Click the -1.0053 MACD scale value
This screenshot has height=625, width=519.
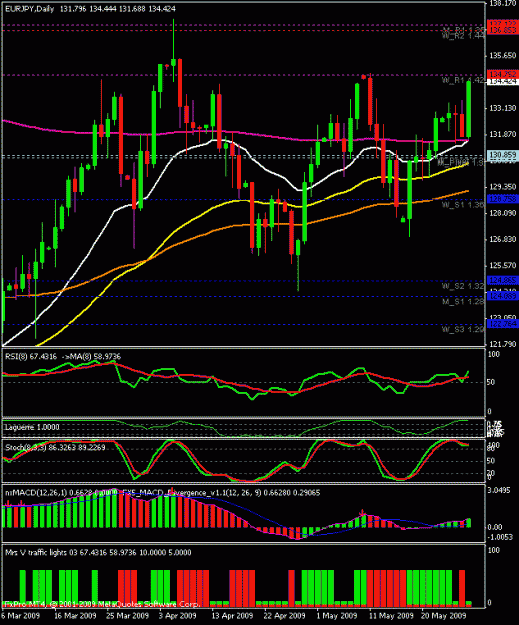(500, 537)
